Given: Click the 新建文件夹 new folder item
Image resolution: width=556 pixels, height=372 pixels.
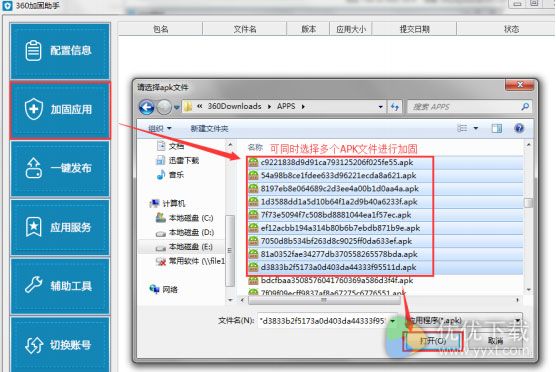Looking at the screenshot, I should 209,128.
